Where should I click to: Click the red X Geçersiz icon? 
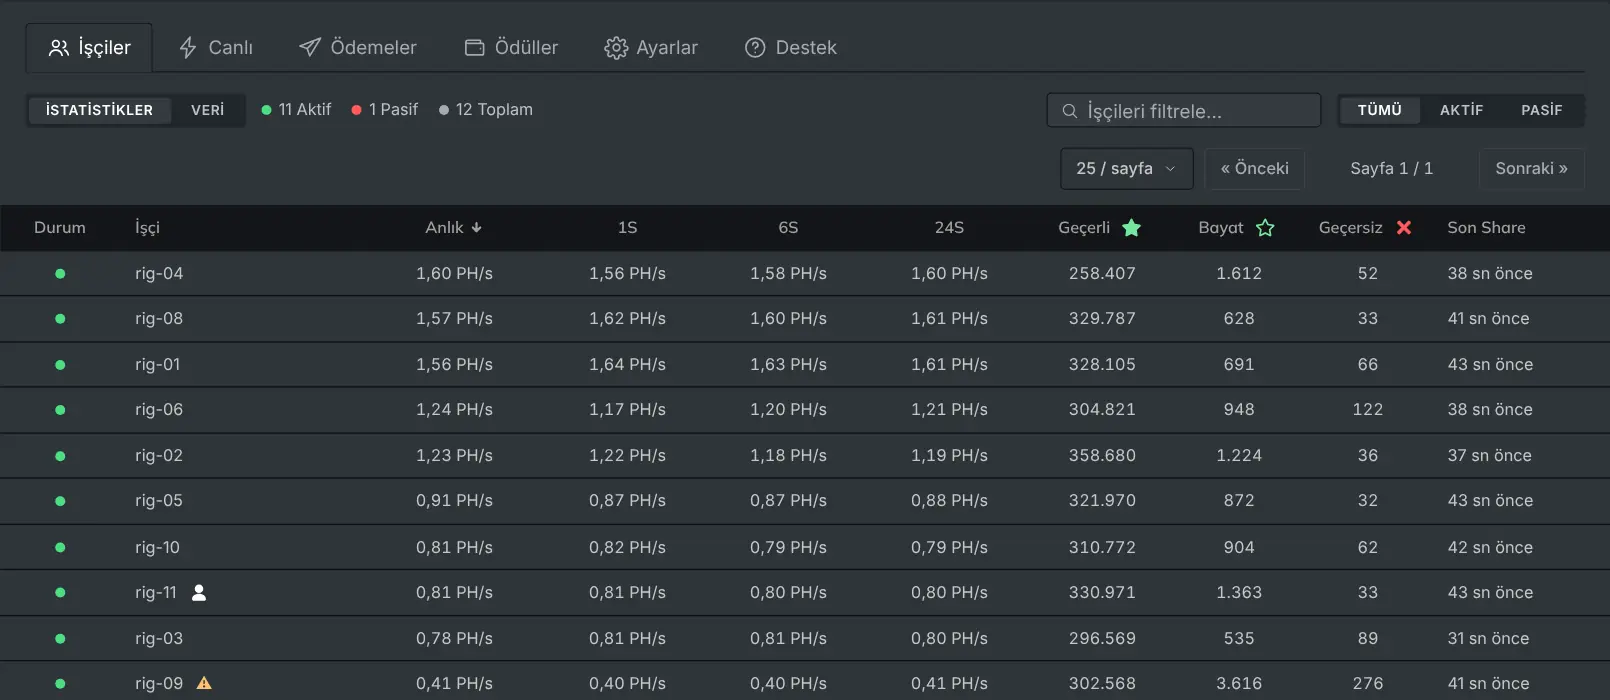1404,228
